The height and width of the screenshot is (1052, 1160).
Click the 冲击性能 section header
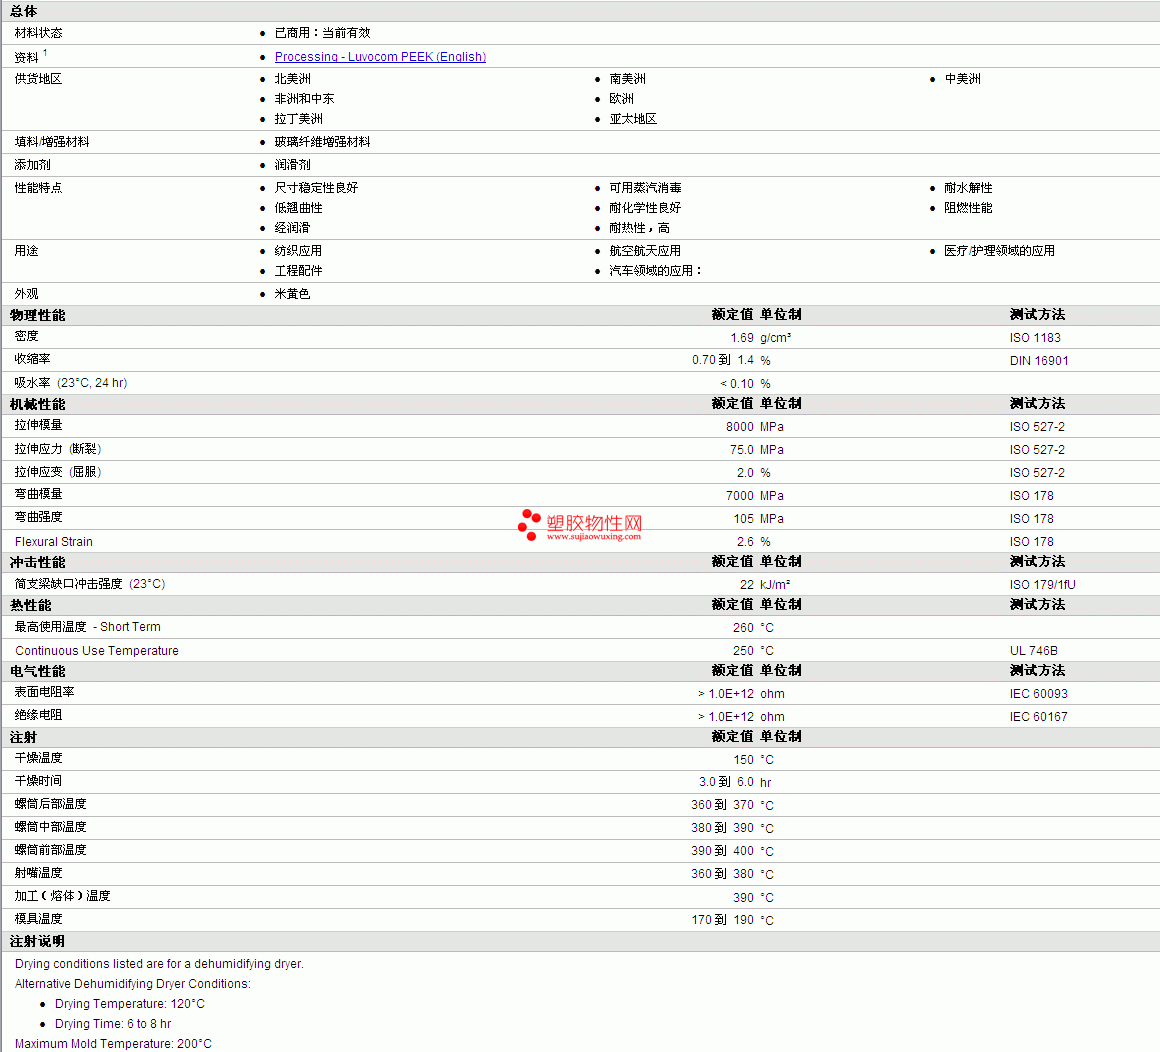[x=38, y=563]
